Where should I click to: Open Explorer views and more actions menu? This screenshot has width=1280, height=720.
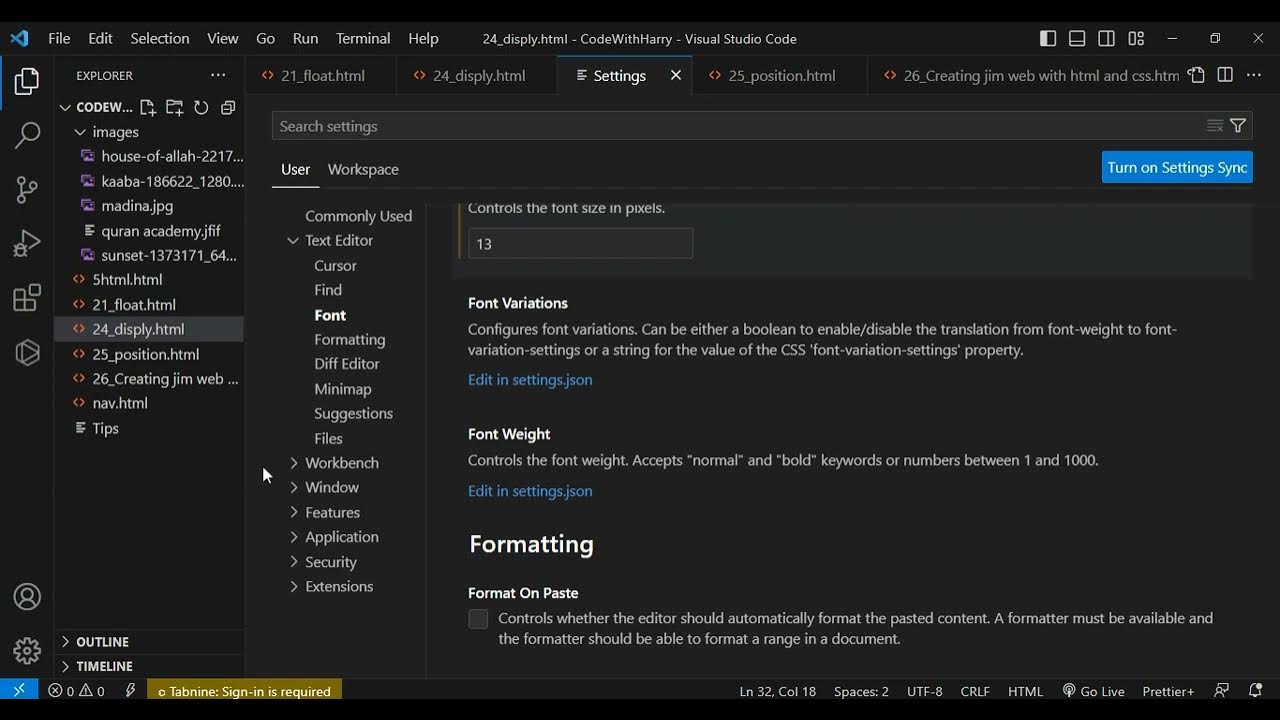click(218, 75)
